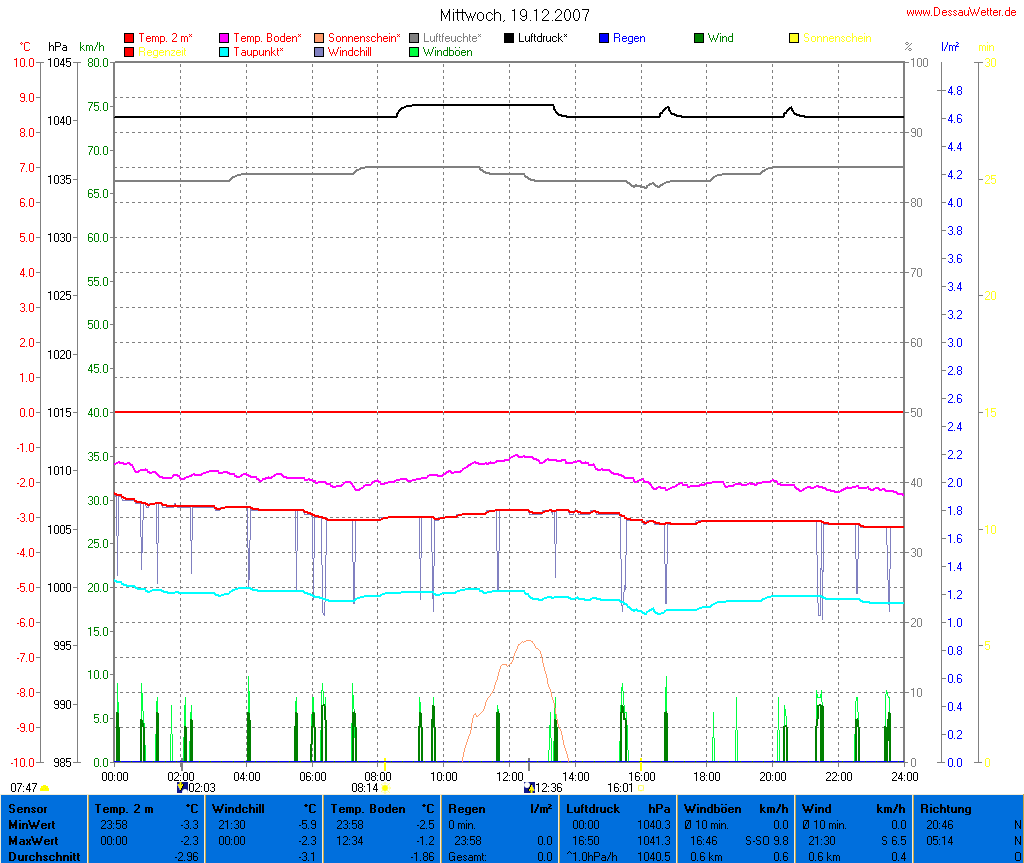Click the sun icon next to 08:14
The width and height of the screenshot is (1024, 863).
tap(385, 788)
